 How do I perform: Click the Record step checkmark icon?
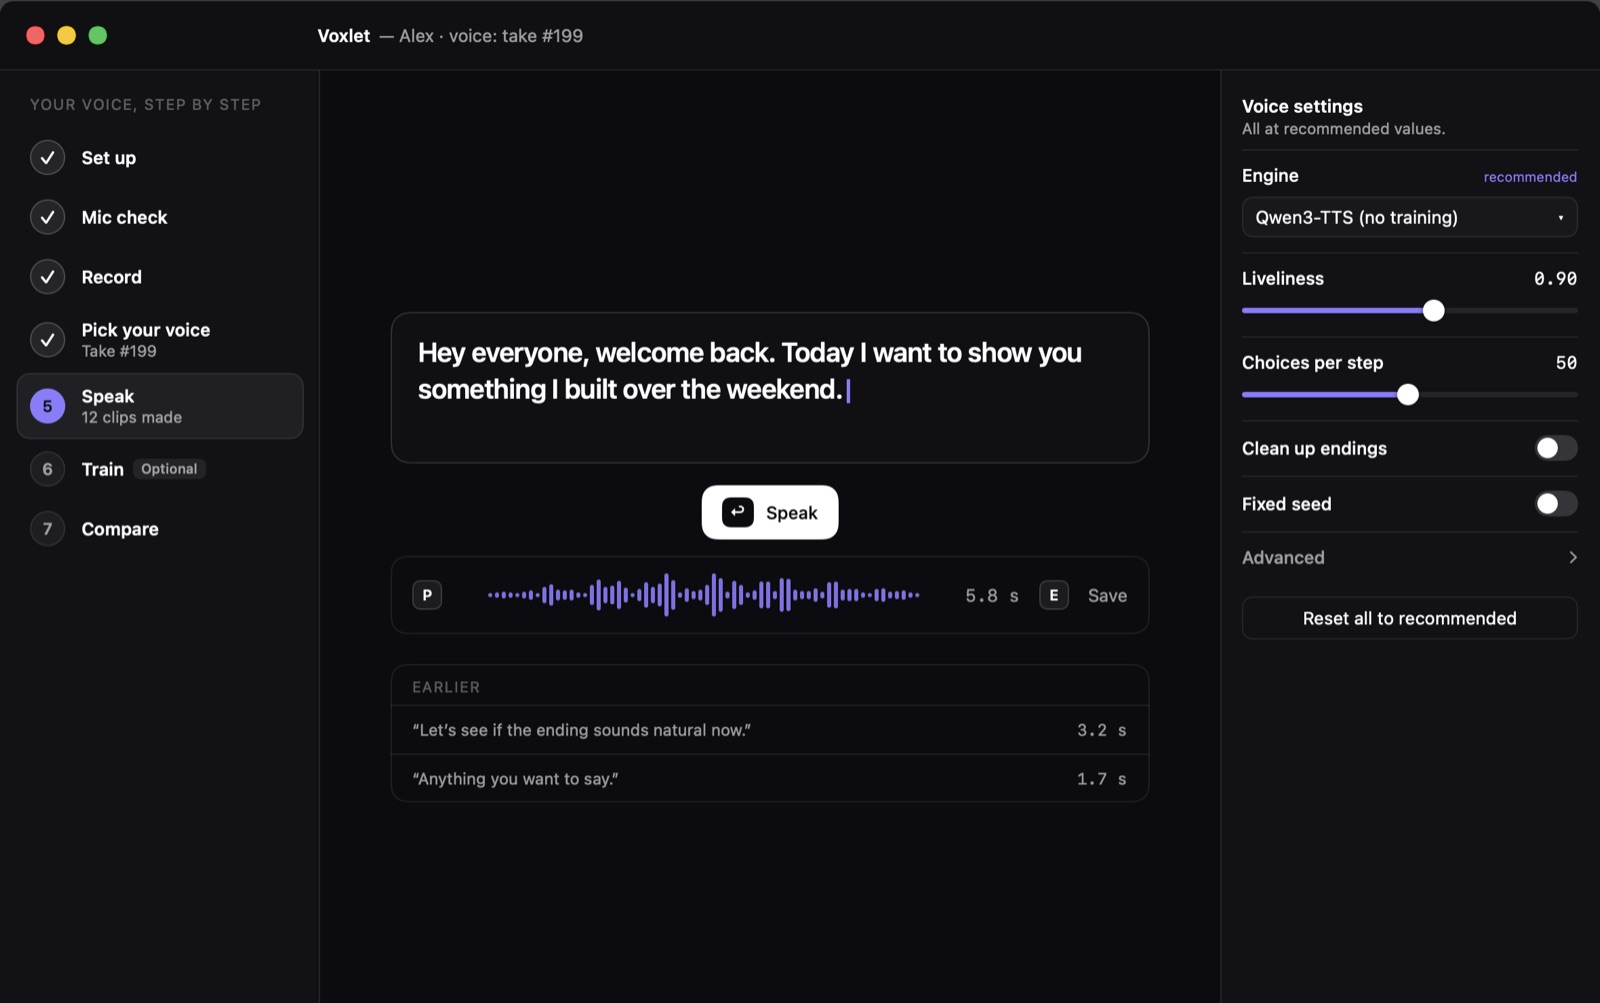[x=47, y=277]
